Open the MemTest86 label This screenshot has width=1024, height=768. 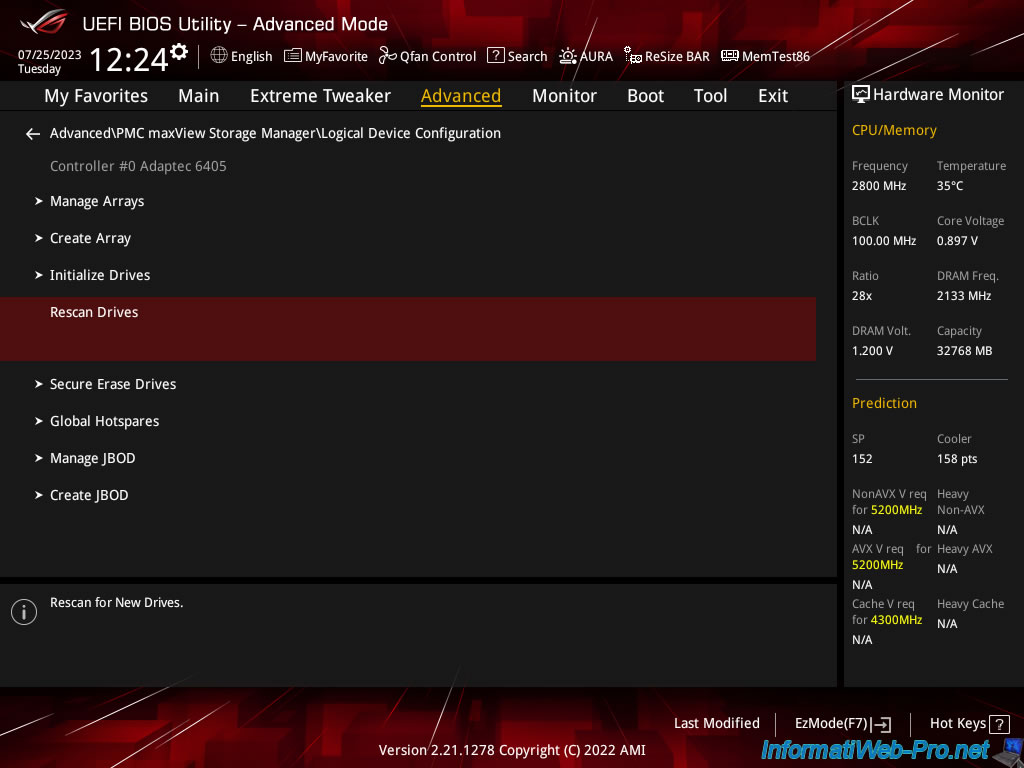click(776, 57)
